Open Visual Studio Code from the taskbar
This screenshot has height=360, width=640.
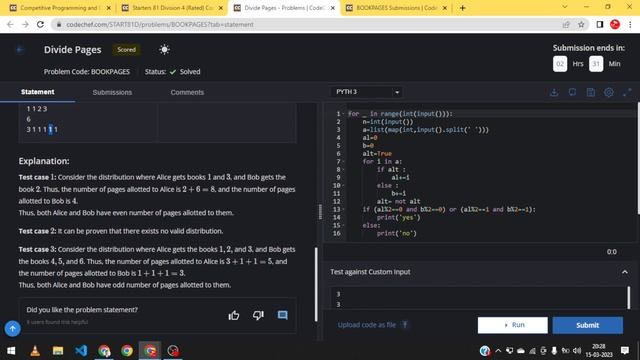click(x=81, y=351)
